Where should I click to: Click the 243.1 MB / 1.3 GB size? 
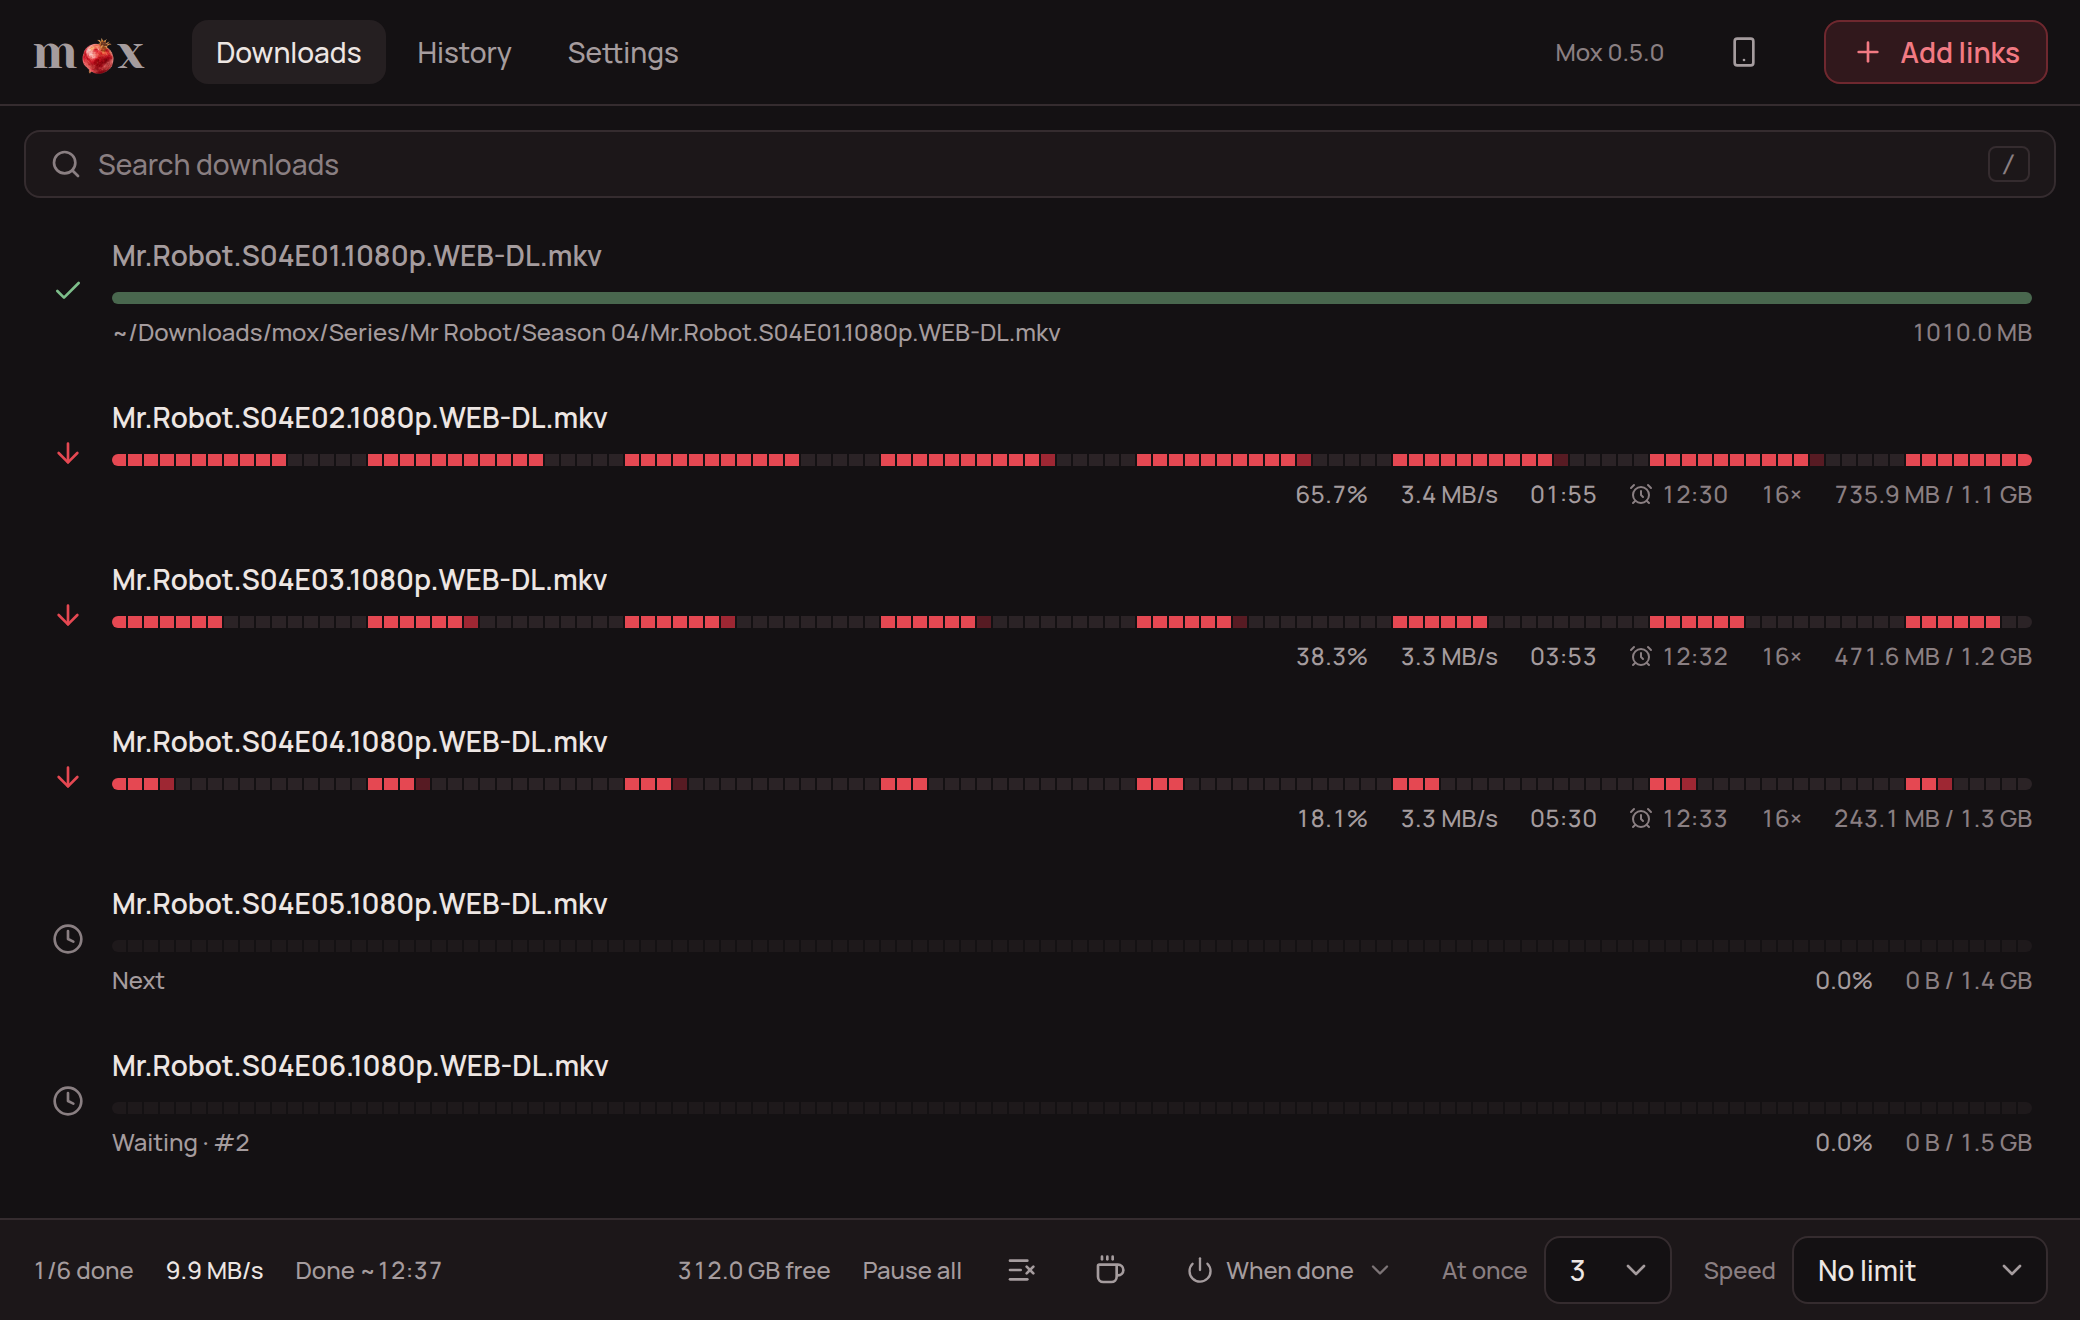click(x=1932, y=818)
